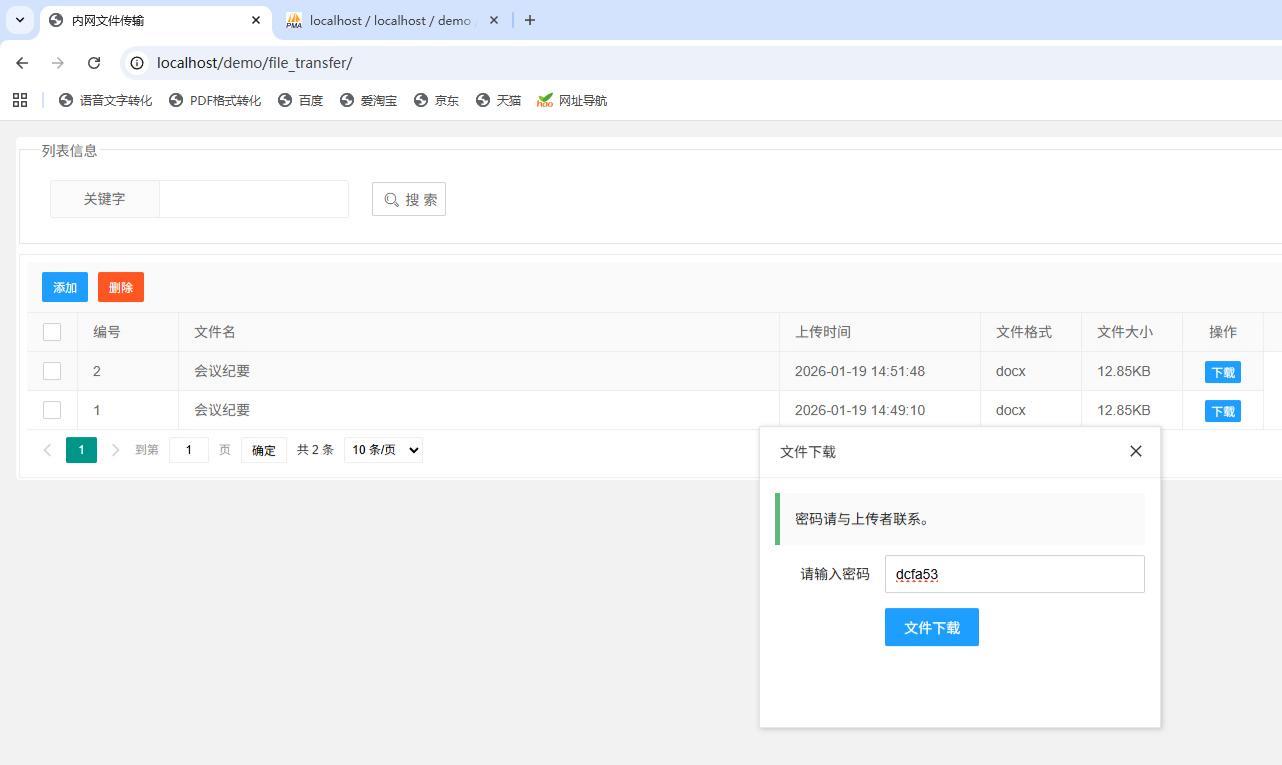Open the 爱淘宝 bookmark

click(x=369, y=100)
